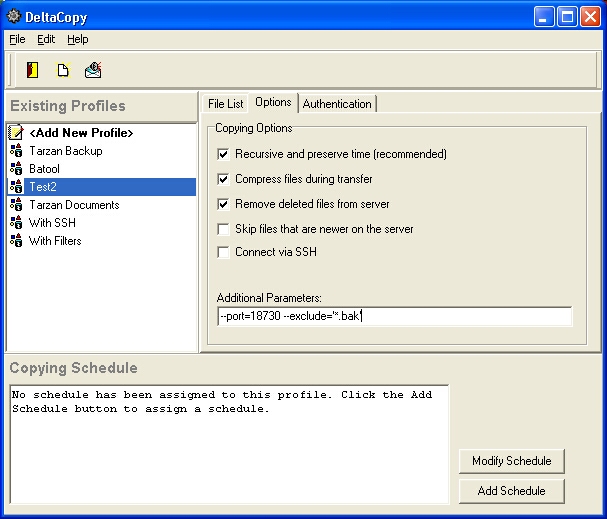Open the Edit menu
This screenshot has width=607, height=519.
[x=46, y=39]
